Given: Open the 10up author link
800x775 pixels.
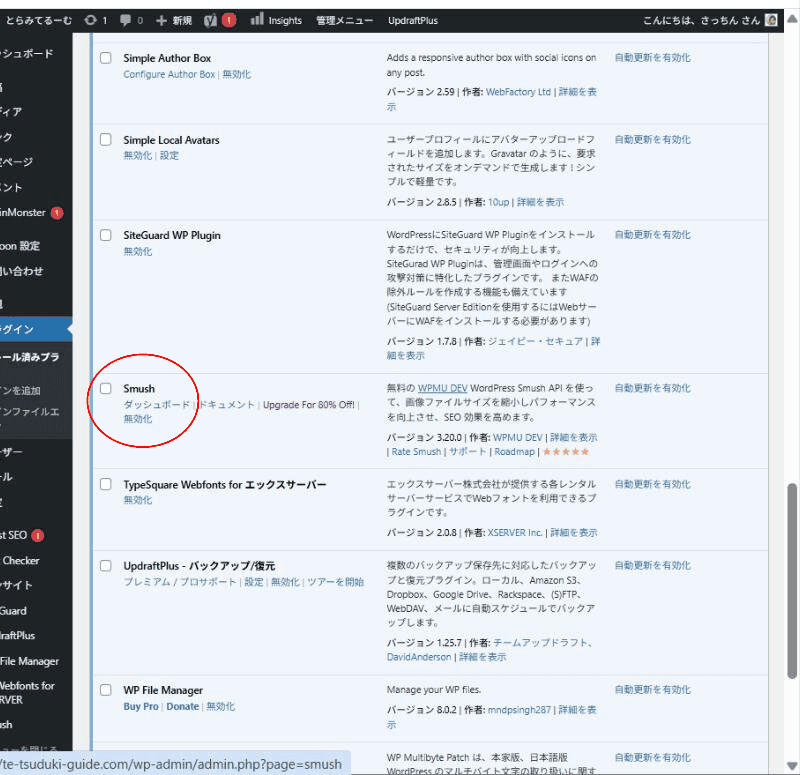Looking at the screenshot, I should (498, 202).
